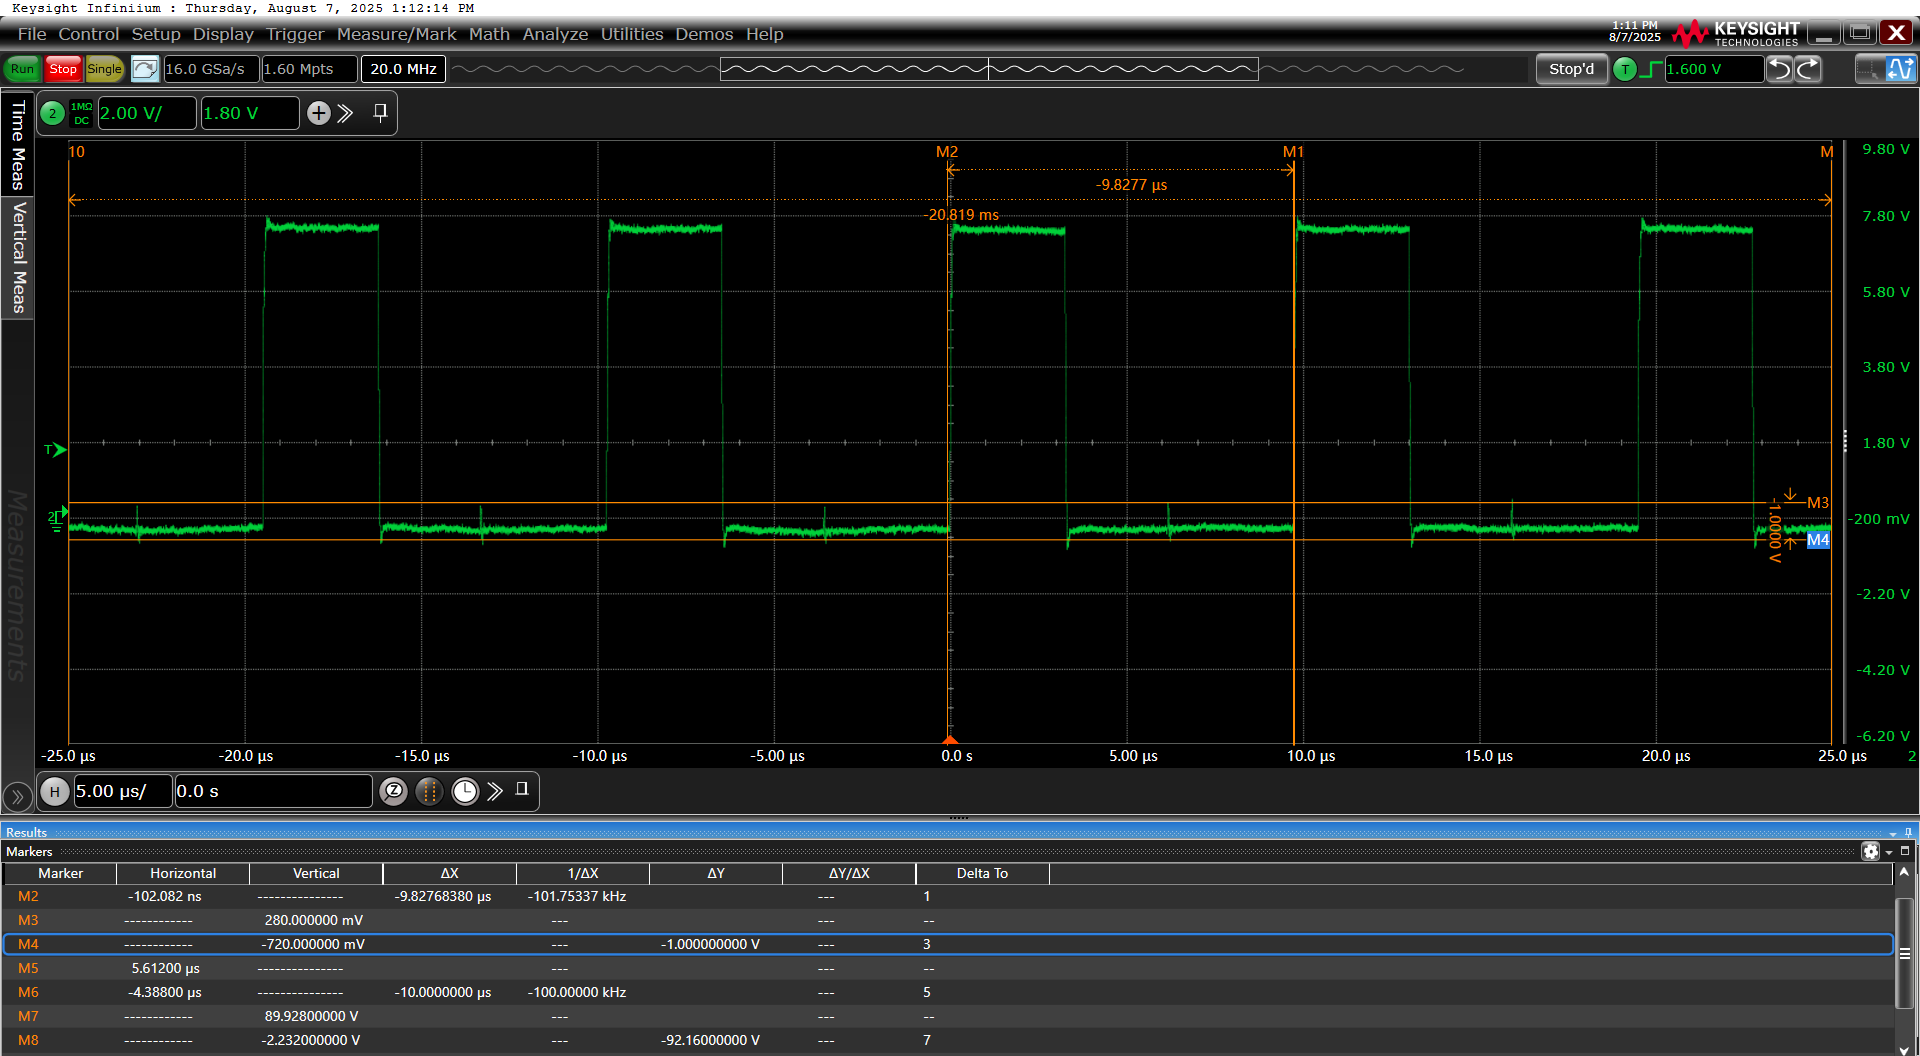Open the Markers settings gear icon
1920x1056 pixels.
tap(1870, 851)
